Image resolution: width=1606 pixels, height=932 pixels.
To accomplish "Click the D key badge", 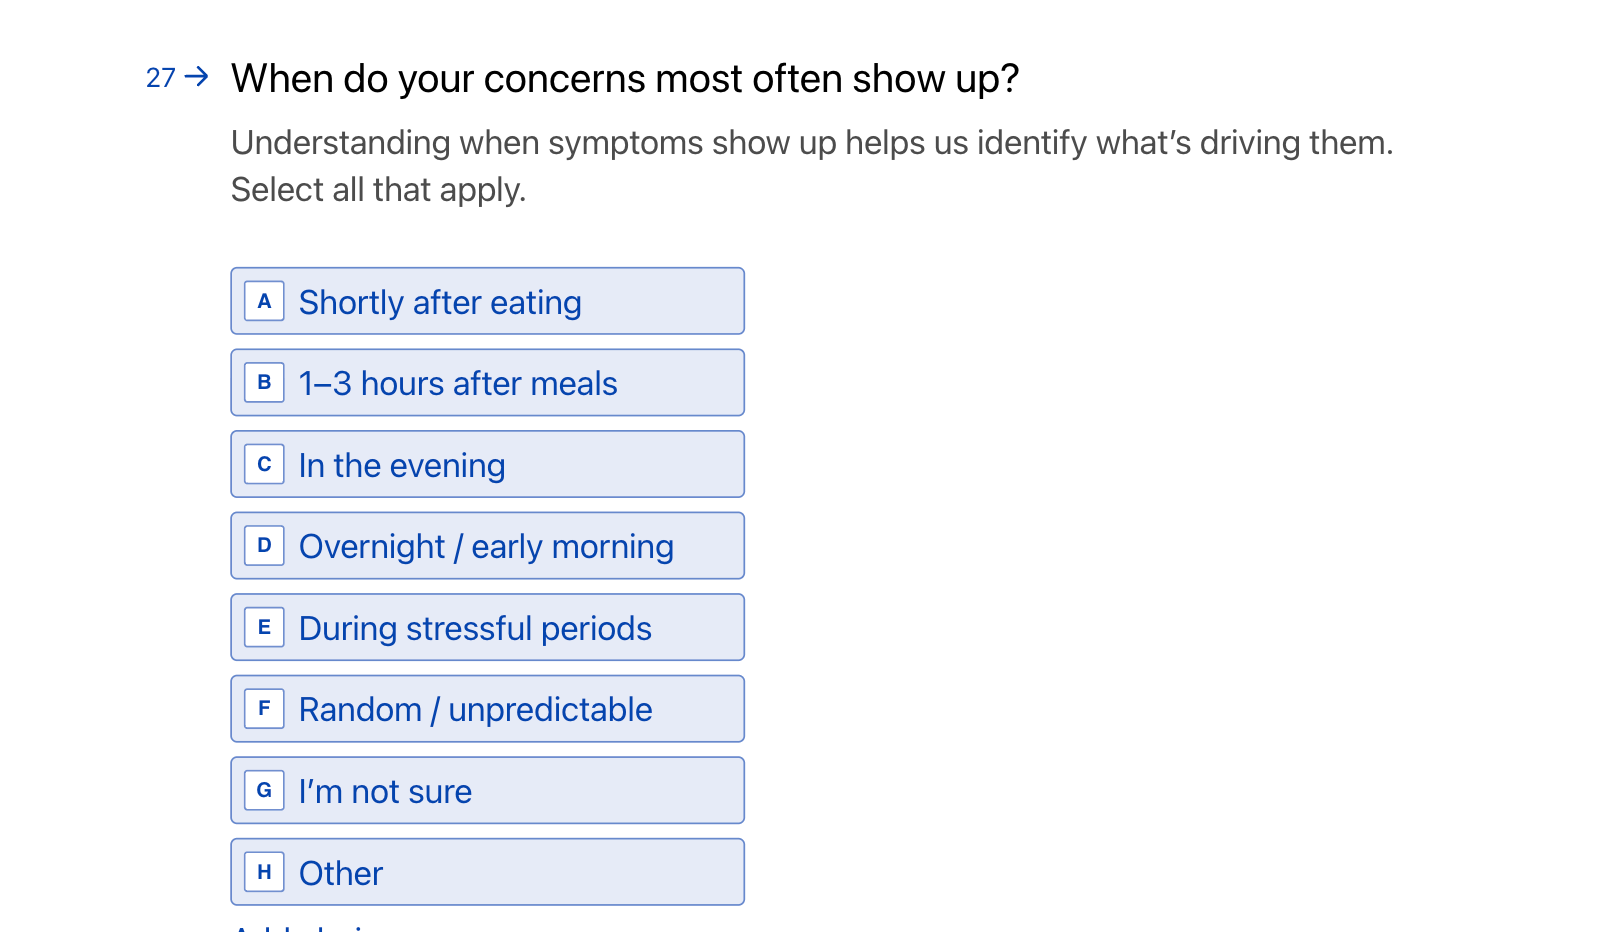I will coord(264,545).
